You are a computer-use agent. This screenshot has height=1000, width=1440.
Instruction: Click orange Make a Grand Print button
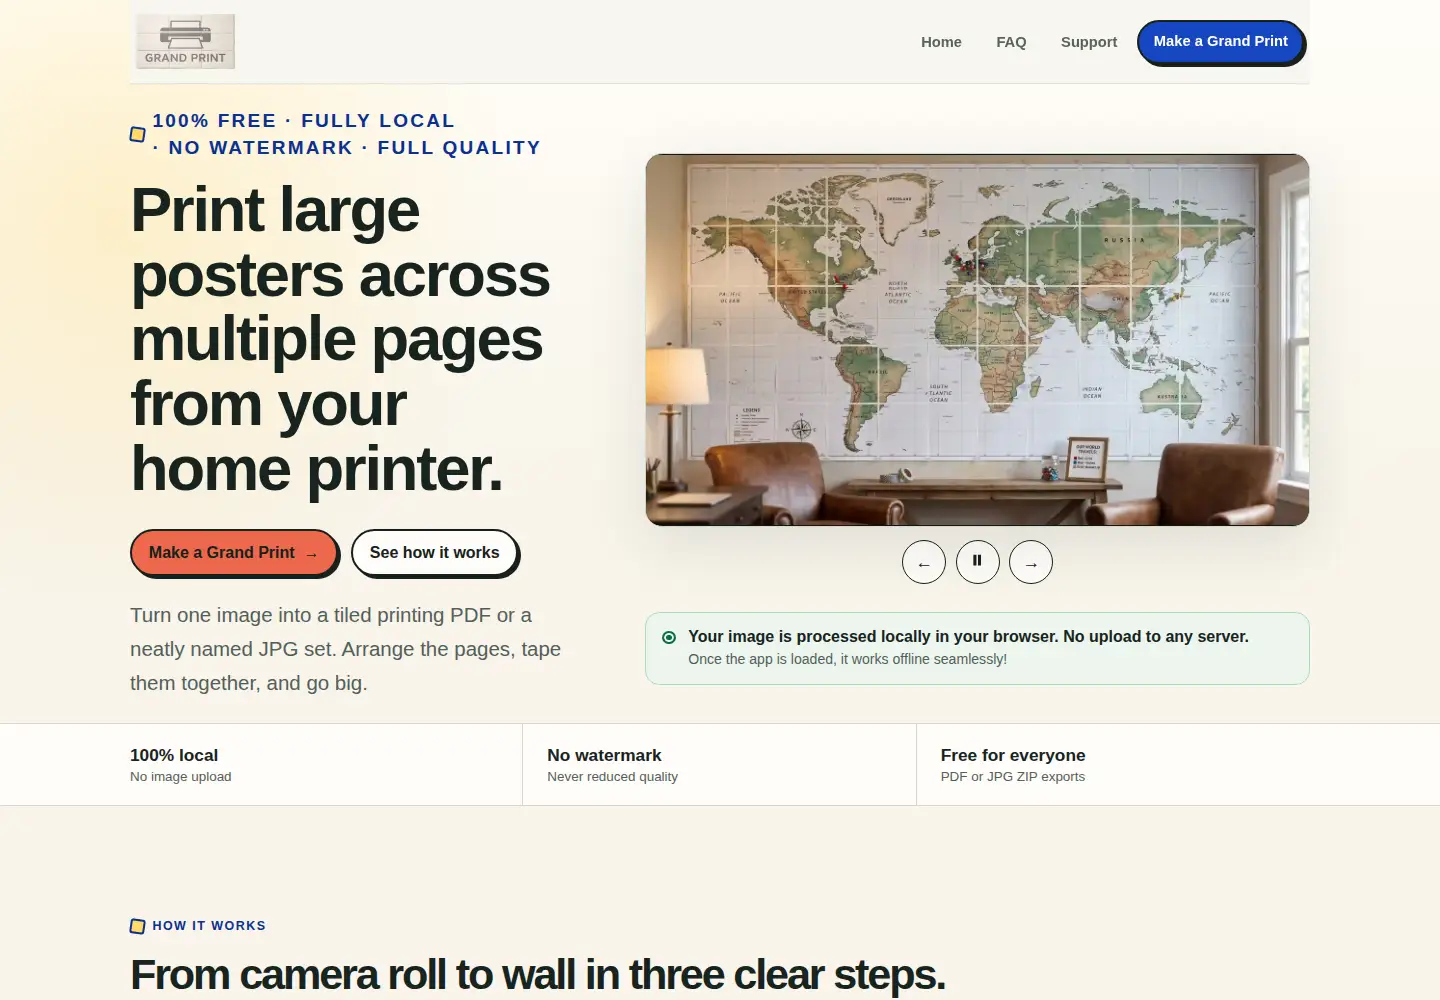tap(234, 553)
